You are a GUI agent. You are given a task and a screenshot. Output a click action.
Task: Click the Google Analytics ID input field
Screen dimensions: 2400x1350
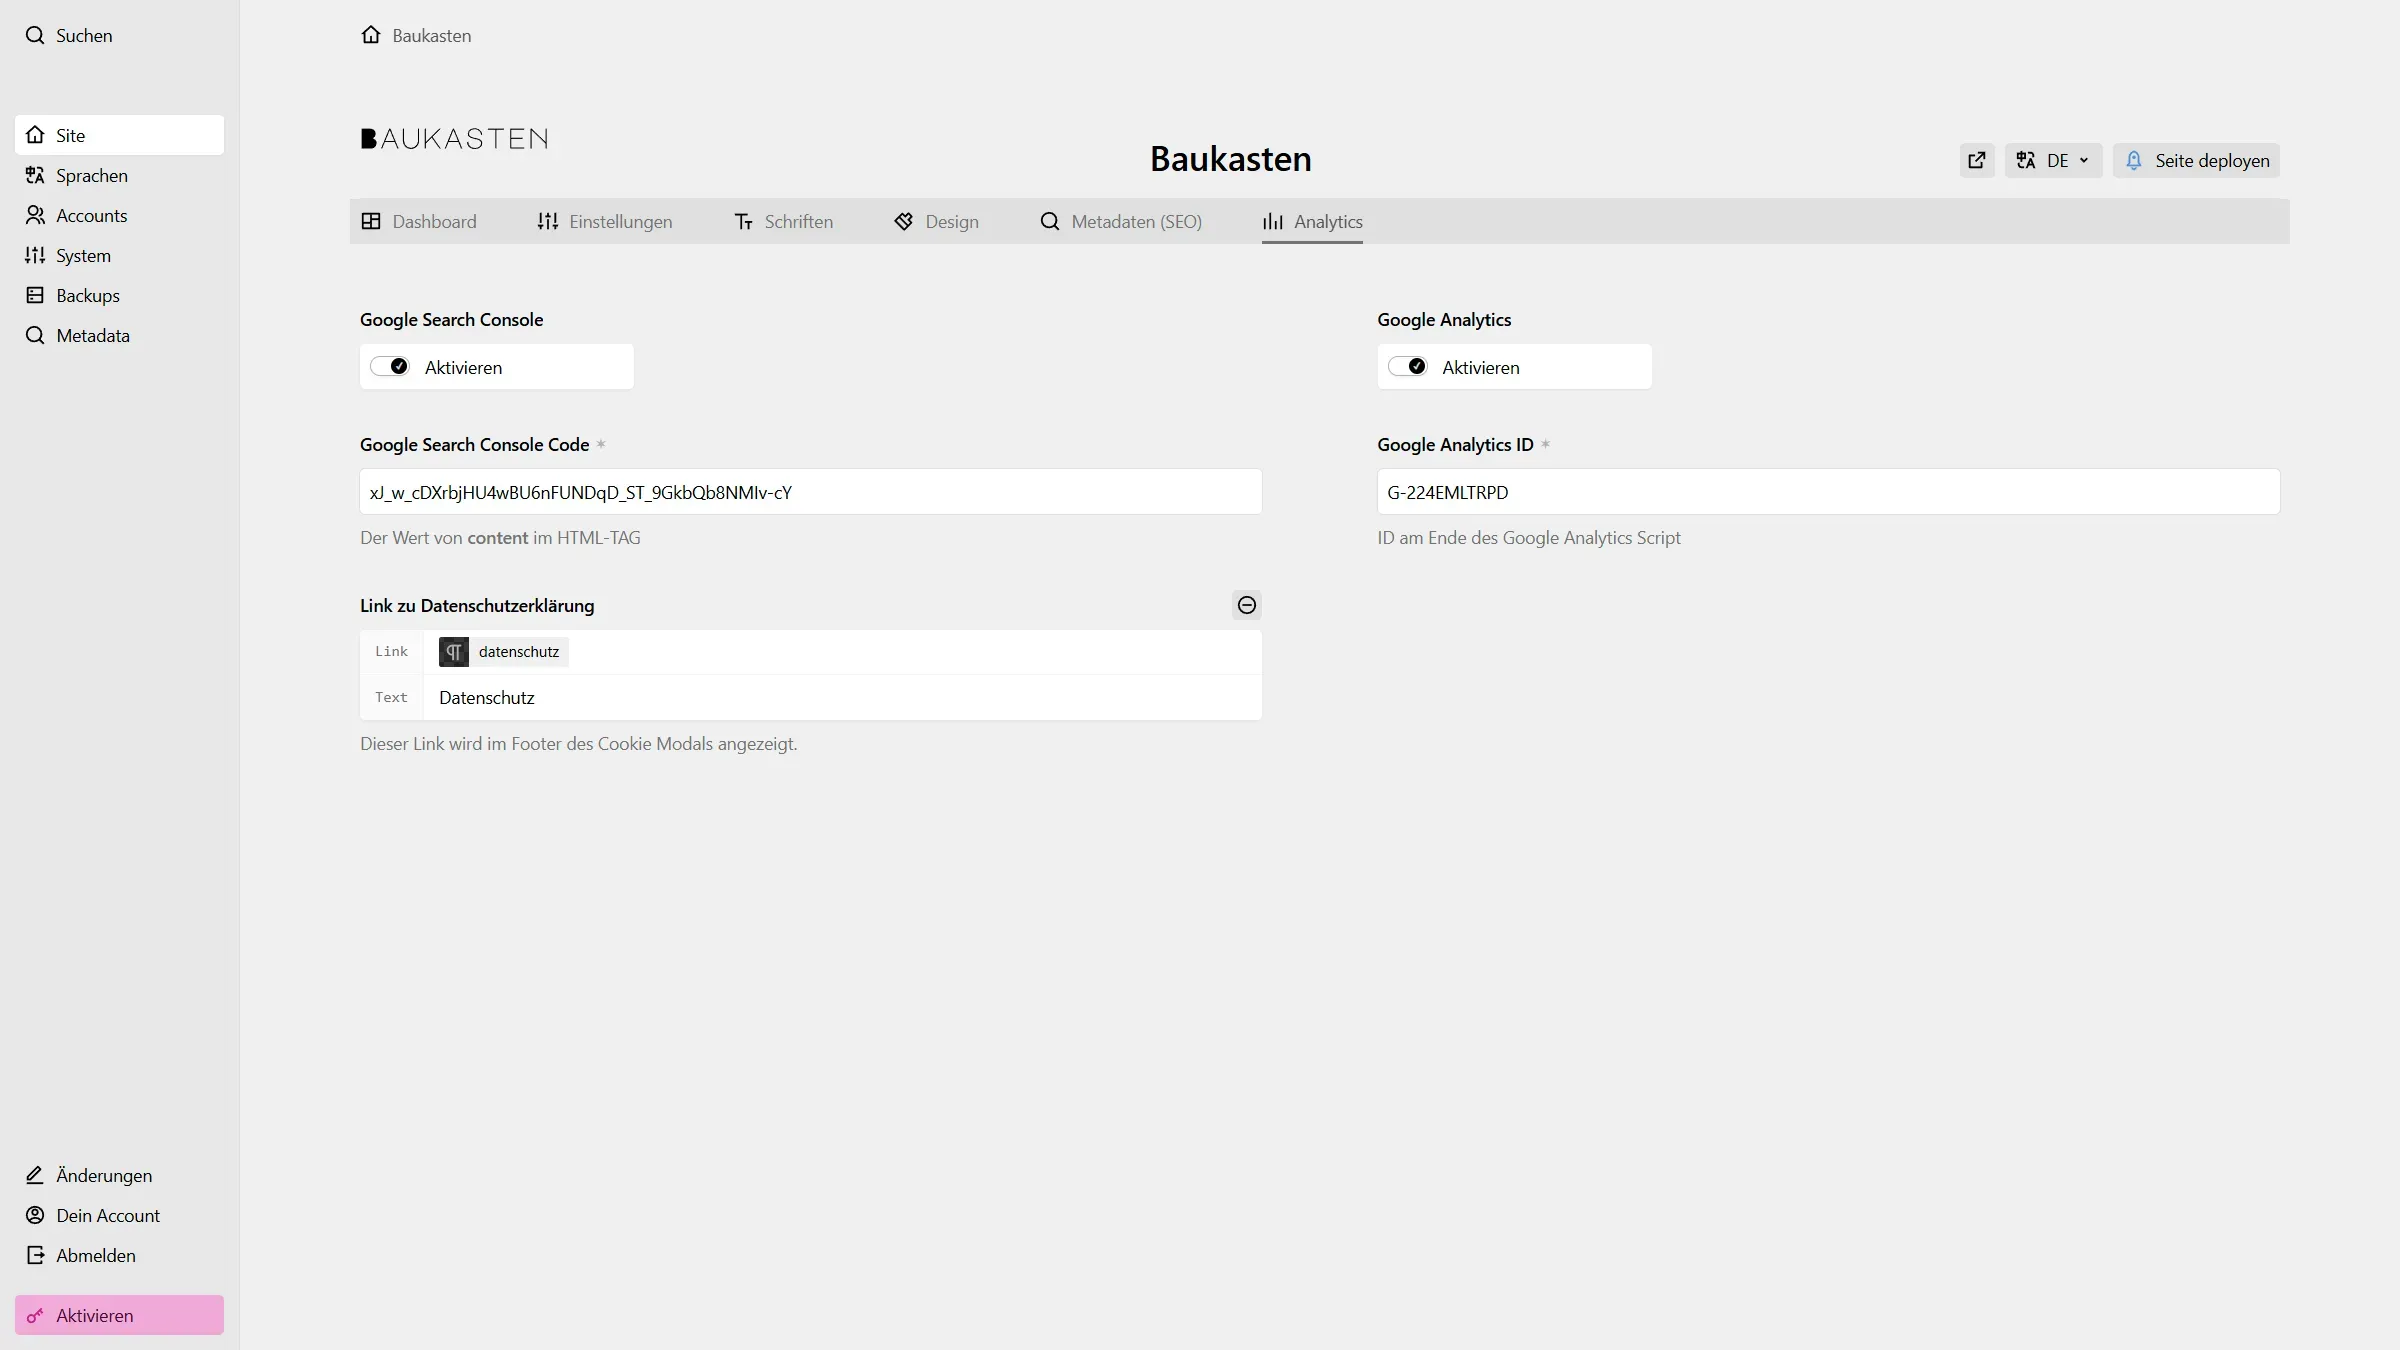click(1827, 492)
